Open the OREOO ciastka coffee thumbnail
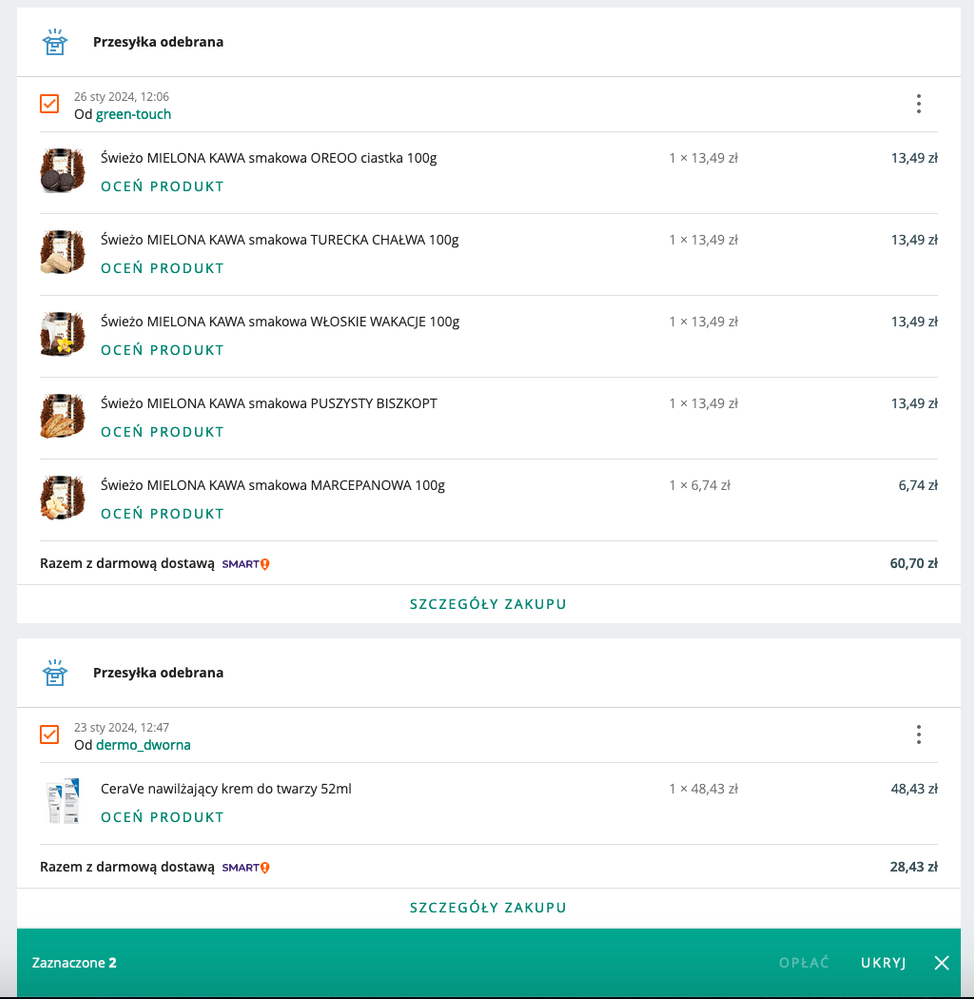This screenshot has width=974, height=999. click(x=62, y=171)
